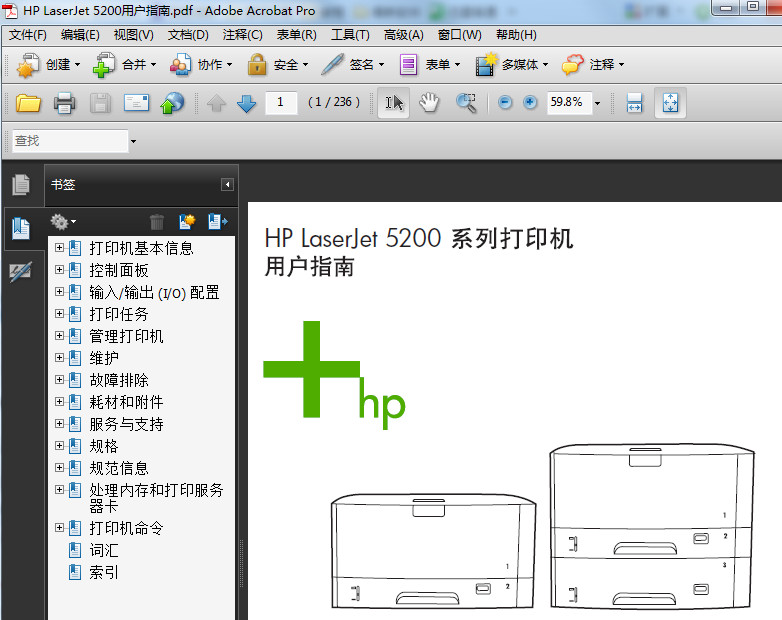Select the 索引 bookmark
Image resolution: width=782 pixels, height=620 pixels.
click(x=104, y=572)
